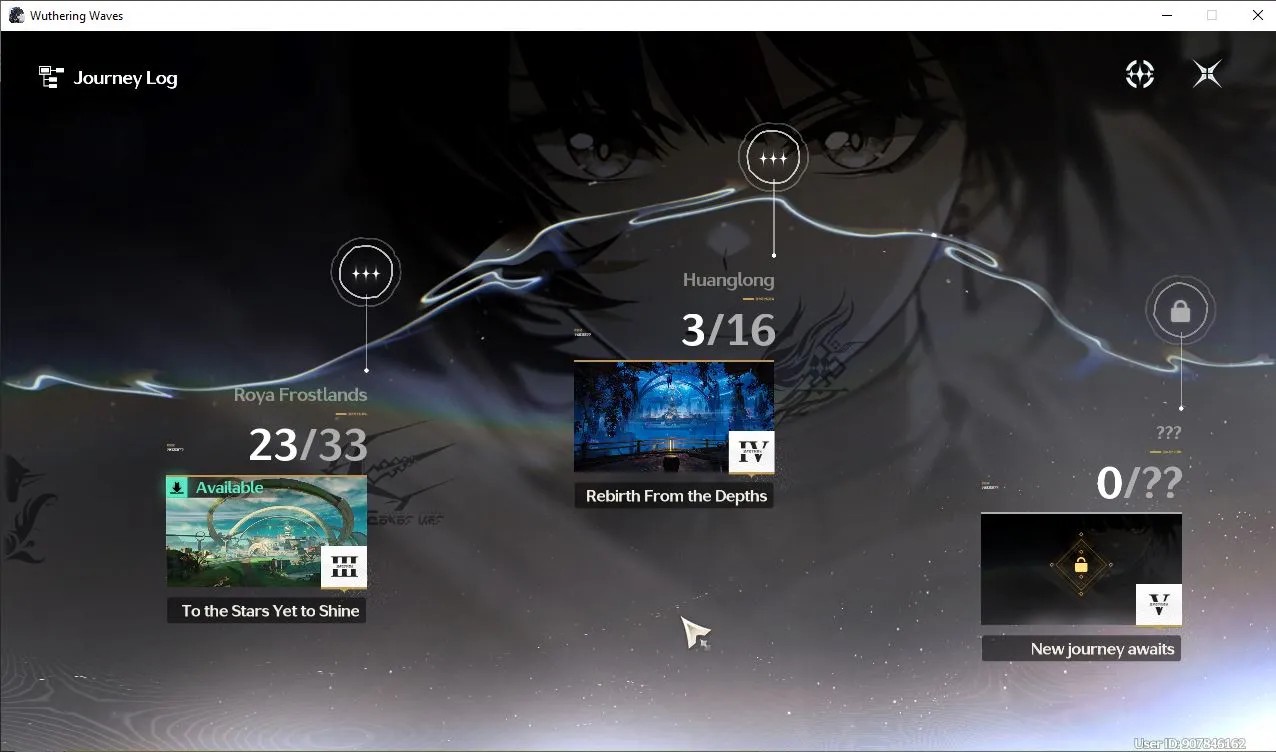Viewport: 1276px width, 752px height.
Task: Select the Huanglong three-star node
Action: click(773, 158)
